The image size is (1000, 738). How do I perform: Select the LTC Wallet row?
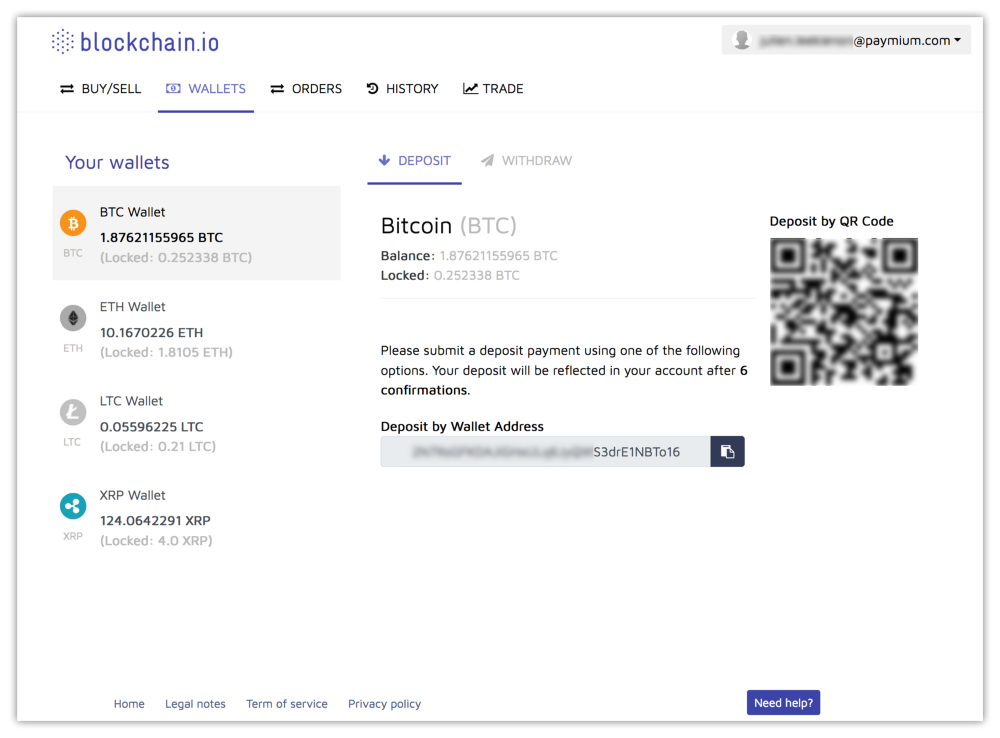pos(196,423)
